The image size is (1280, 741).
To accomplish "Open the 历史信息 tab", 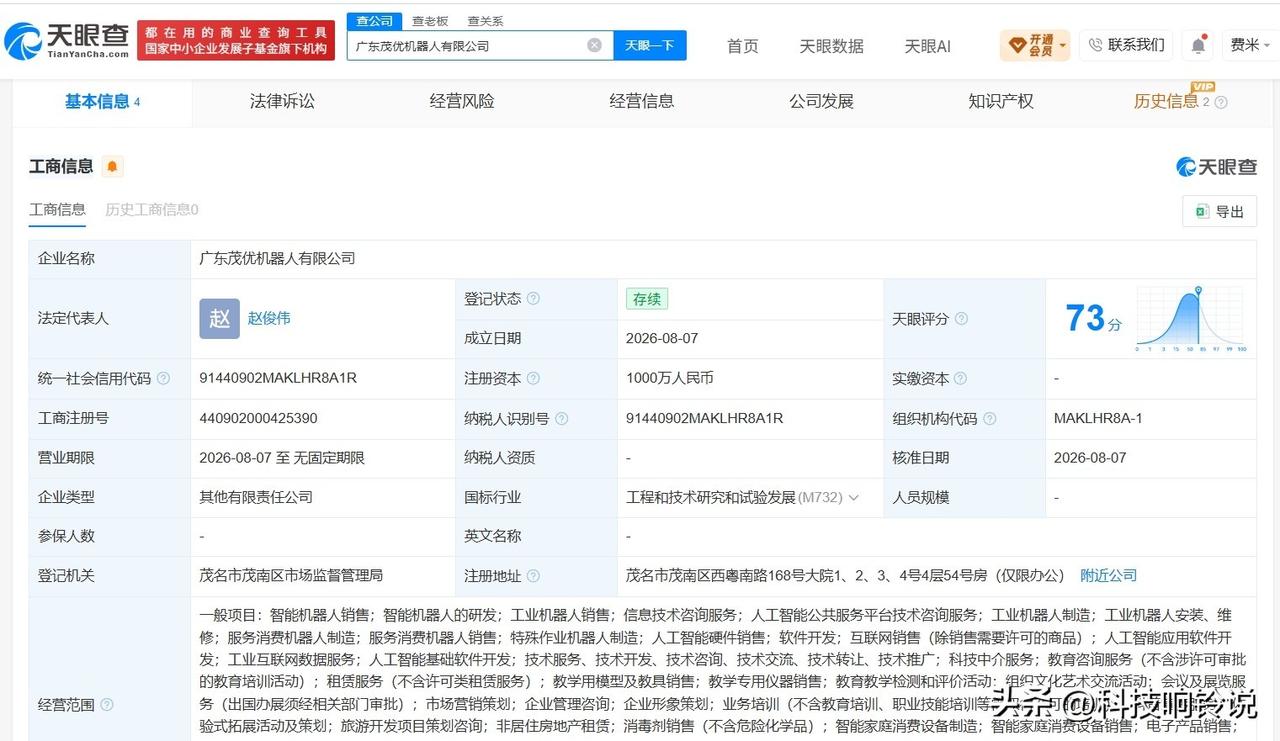I will tap(1166, 101).
